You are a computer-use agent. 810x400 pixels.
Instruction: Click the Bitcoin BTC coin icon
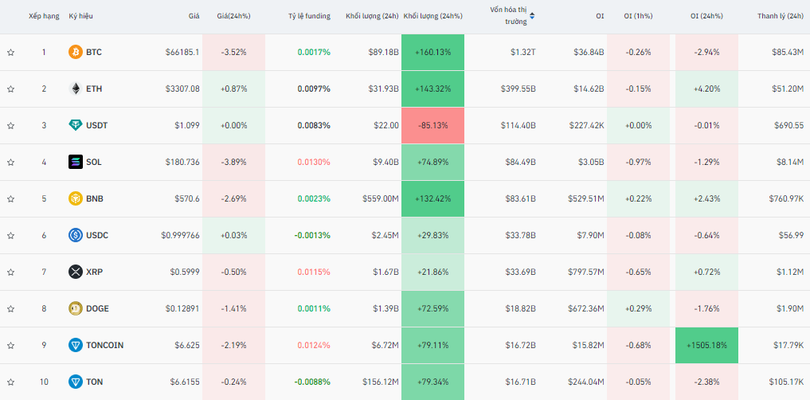[x=75, y=52]
